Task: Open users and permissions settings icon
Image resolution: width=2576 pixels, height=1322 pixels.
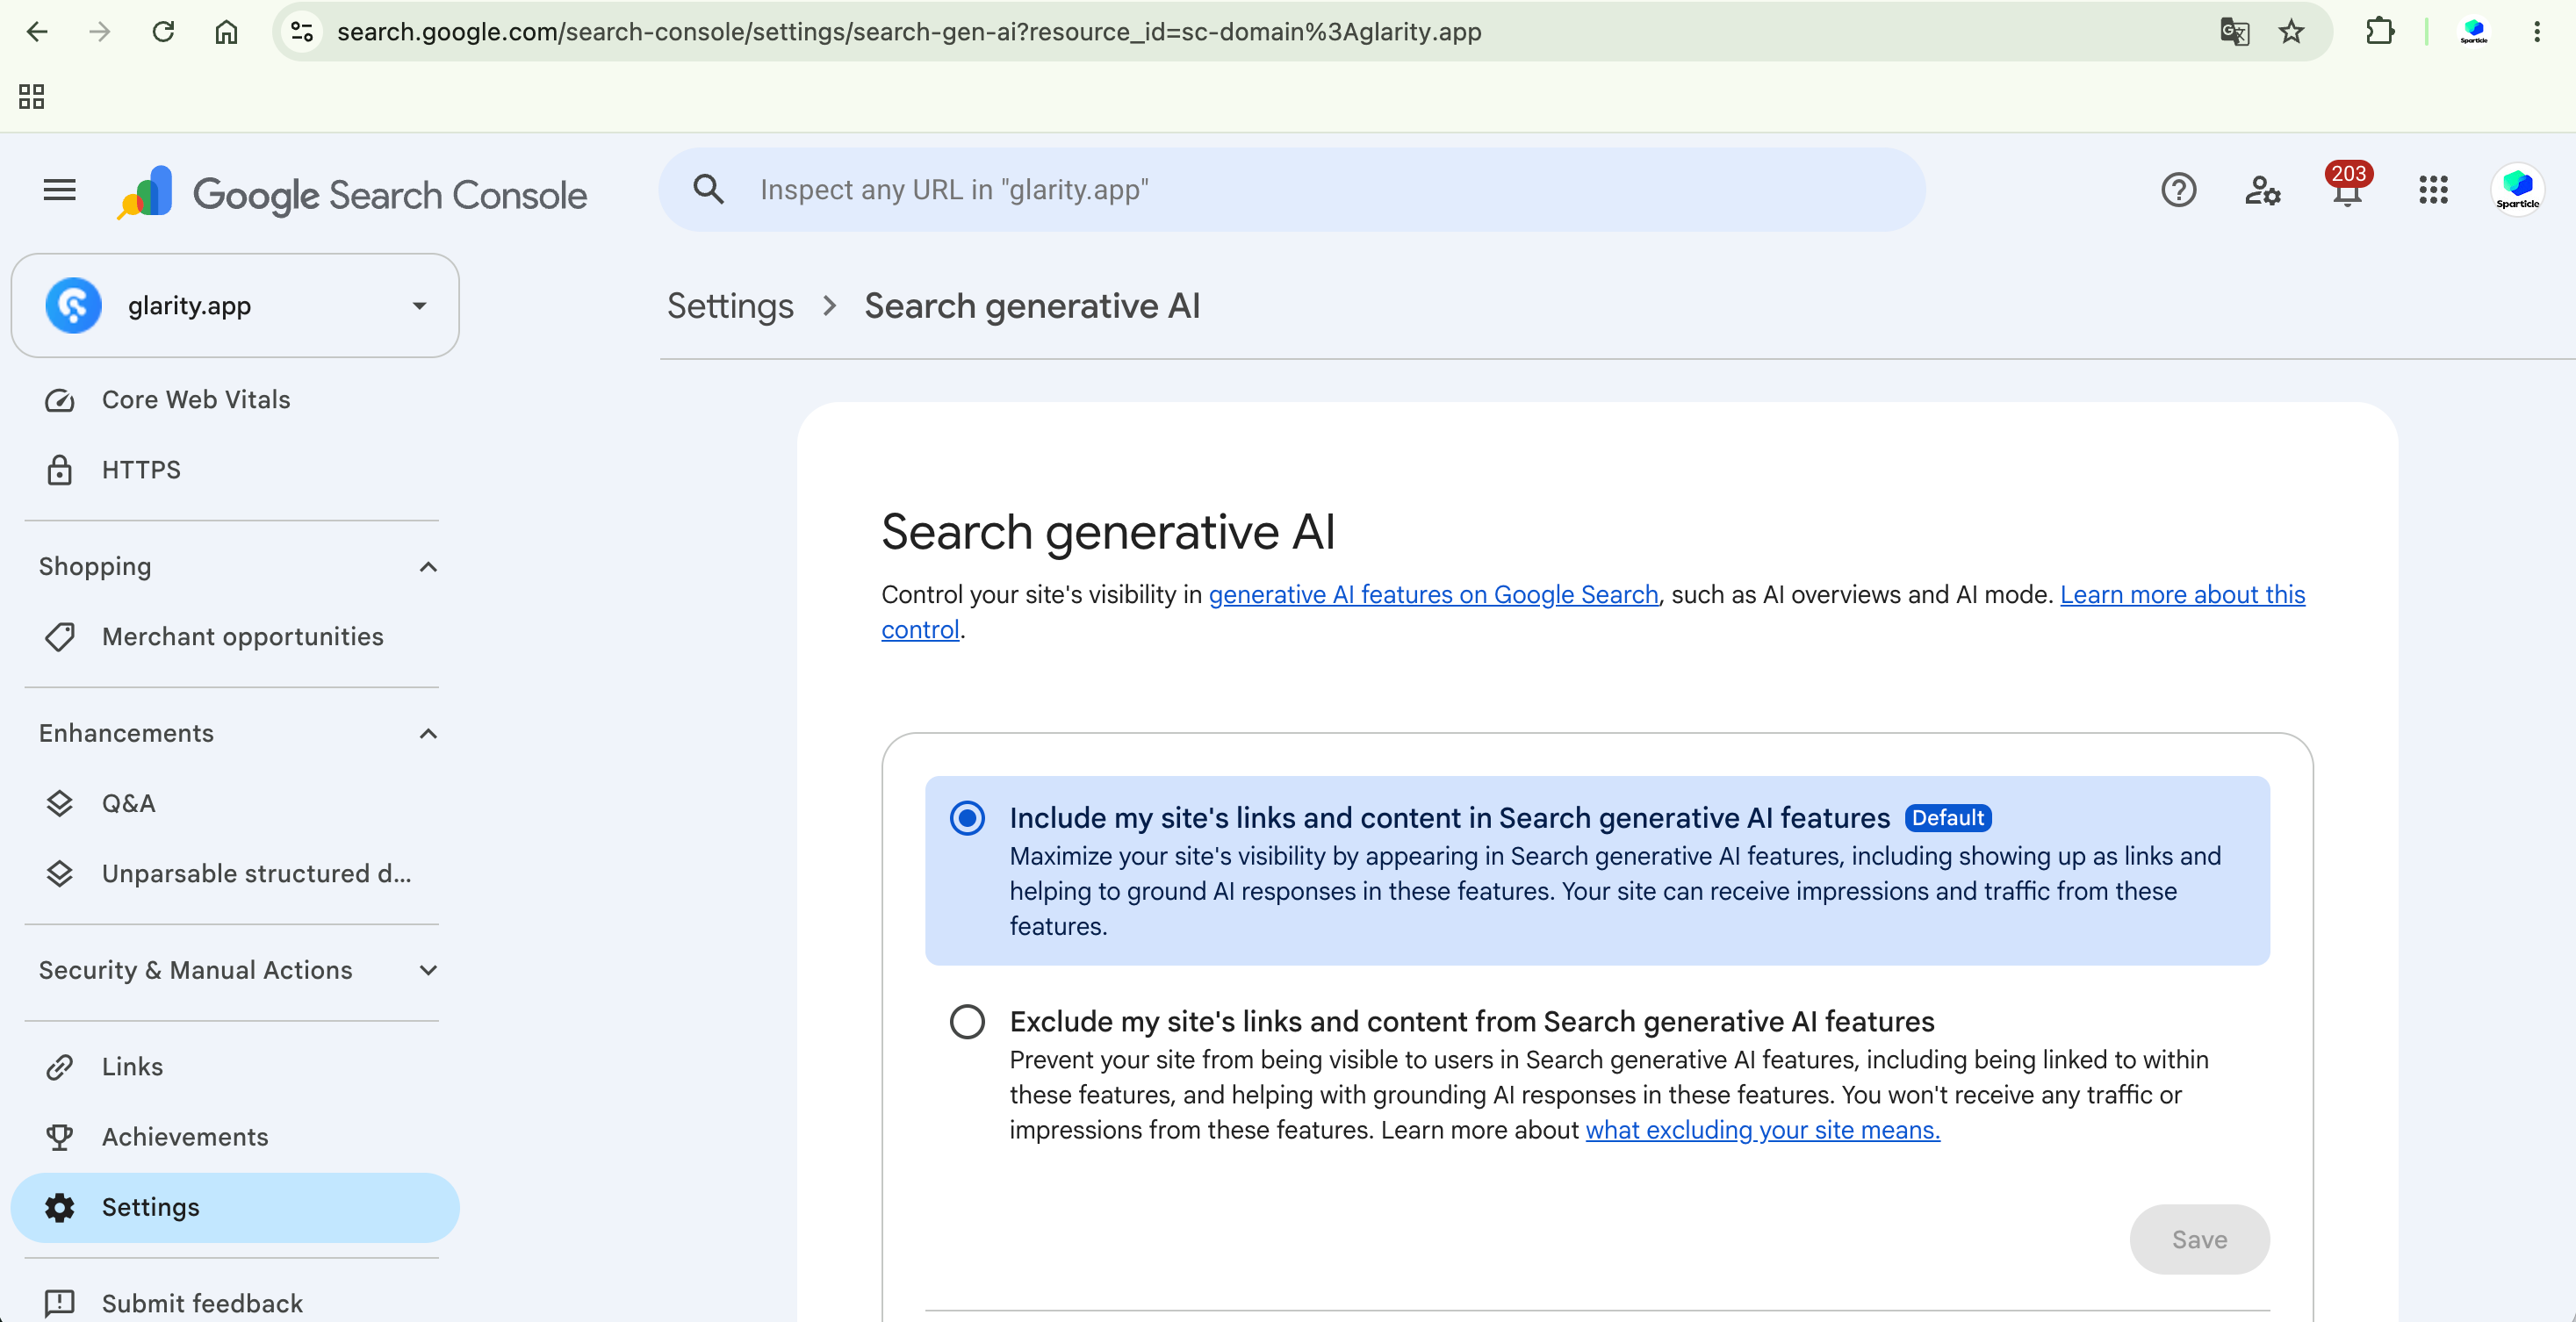Action: coord(2262,190)
